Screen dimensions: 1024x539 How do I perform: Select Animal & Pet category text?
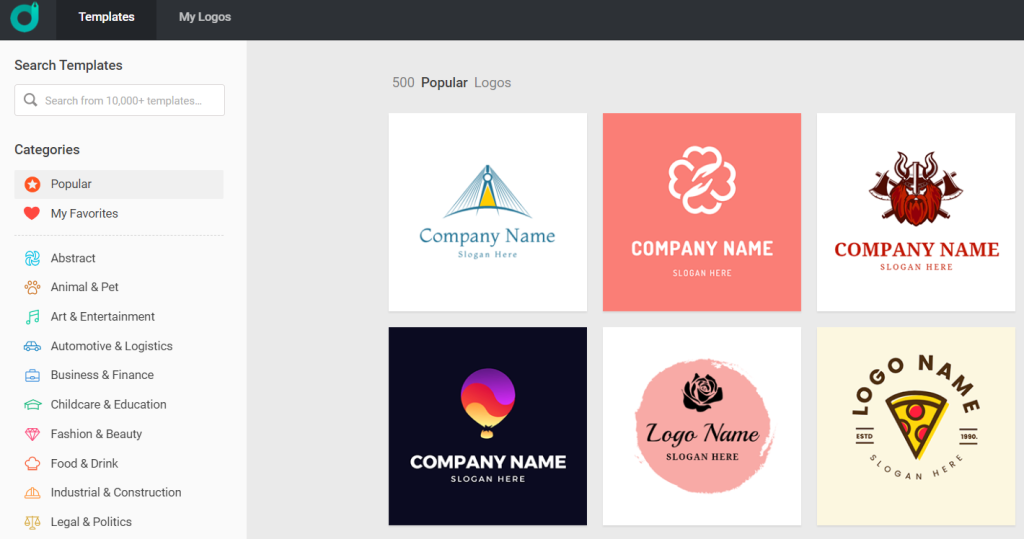[x=85, y=287]
